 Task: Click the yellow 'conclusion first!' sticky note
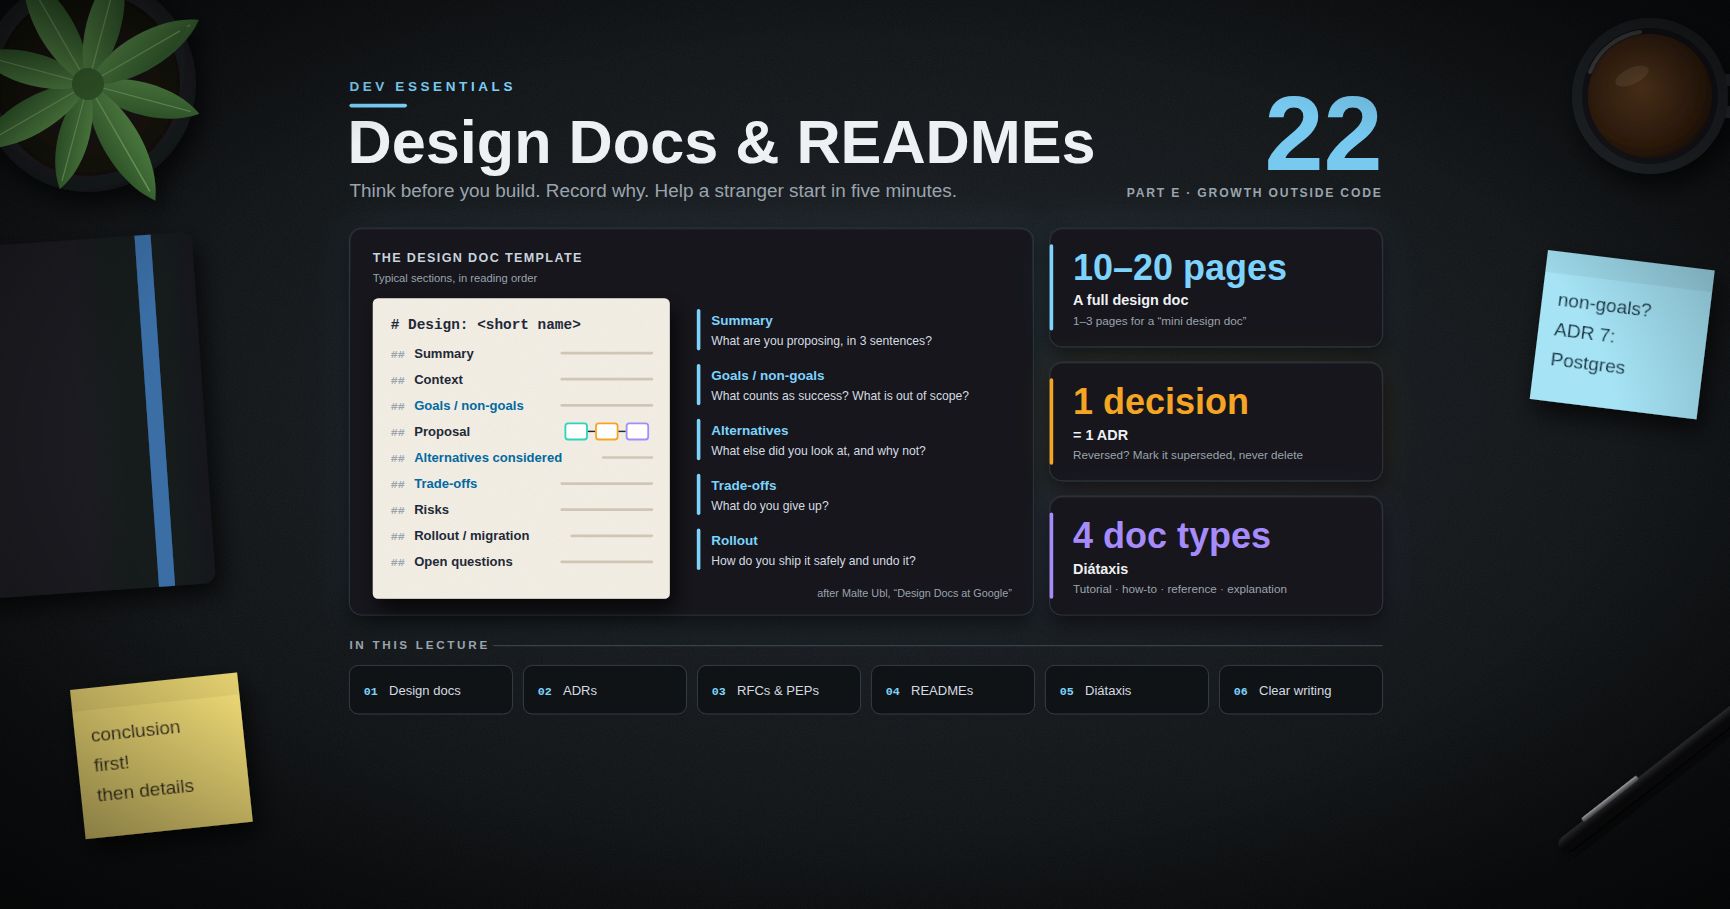tap(161, 756)
